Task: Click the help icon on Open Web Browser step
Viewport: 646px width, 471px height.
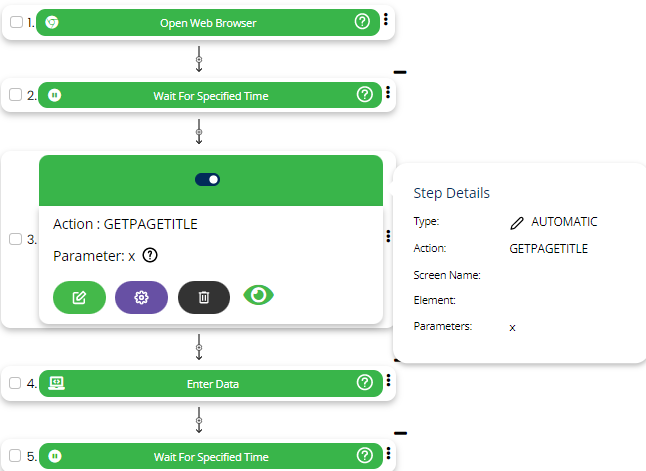Action: (363, 22)
